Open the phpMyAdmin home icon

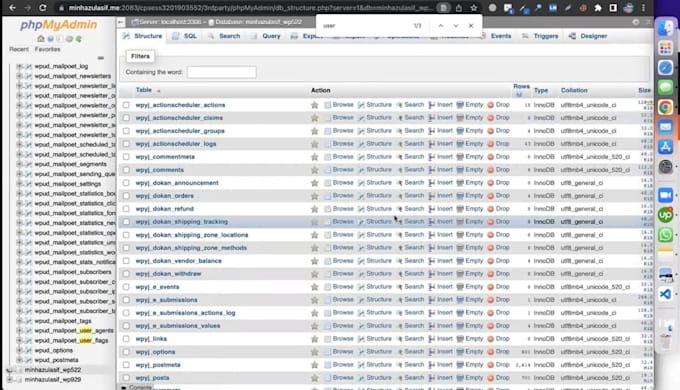[x=41, y=39]
